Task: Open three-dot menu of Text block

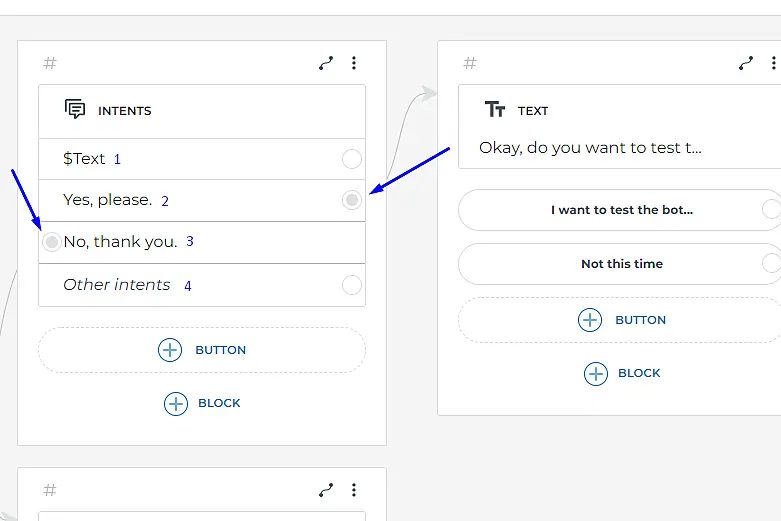Action: [x=774, y=63]
